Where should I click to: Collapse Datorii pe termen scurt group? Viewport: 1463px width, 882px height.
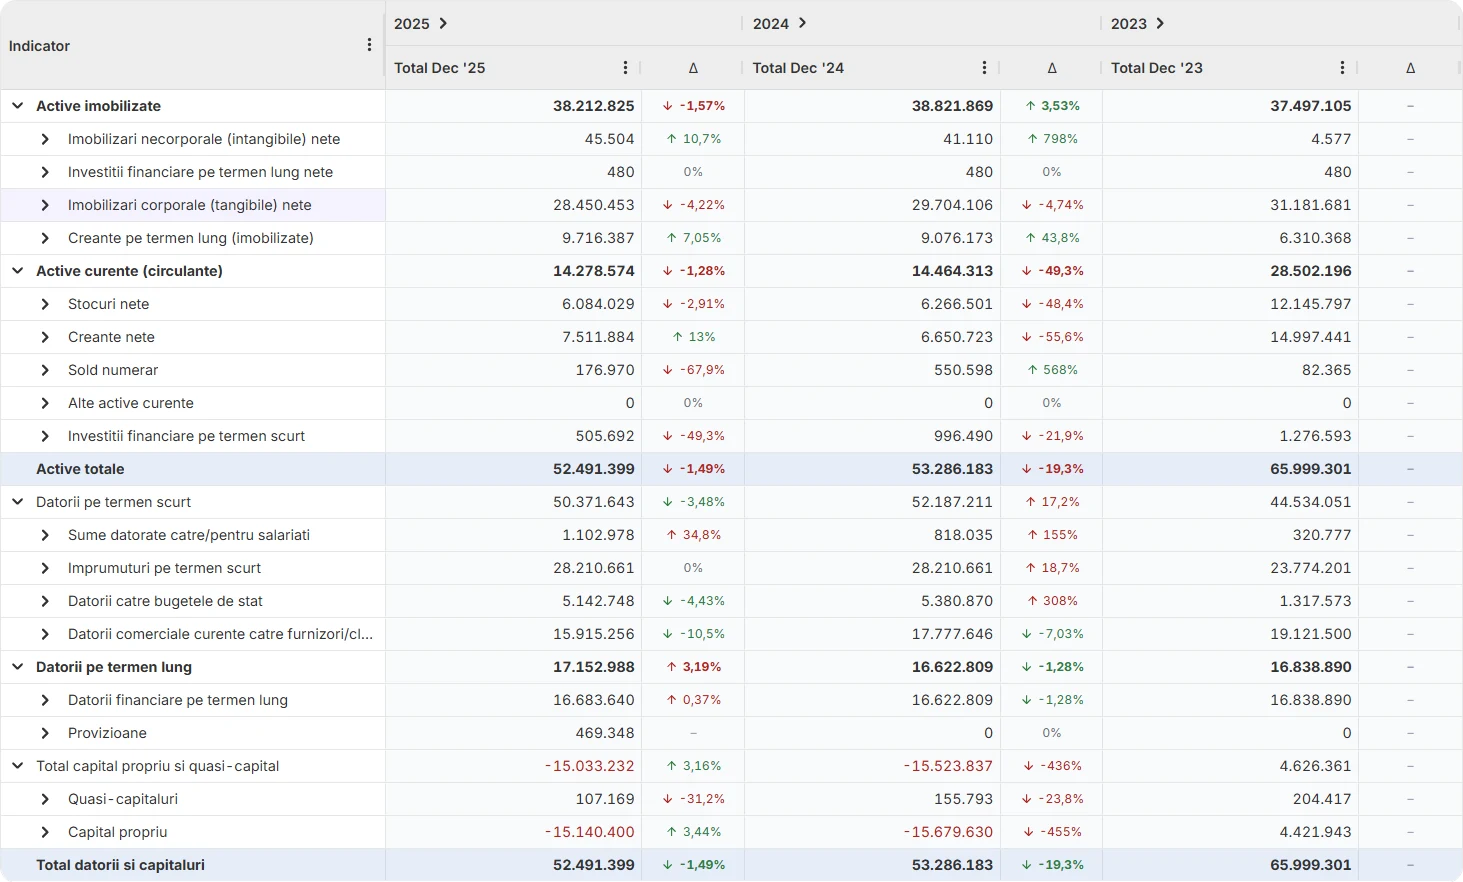(18, 502)
